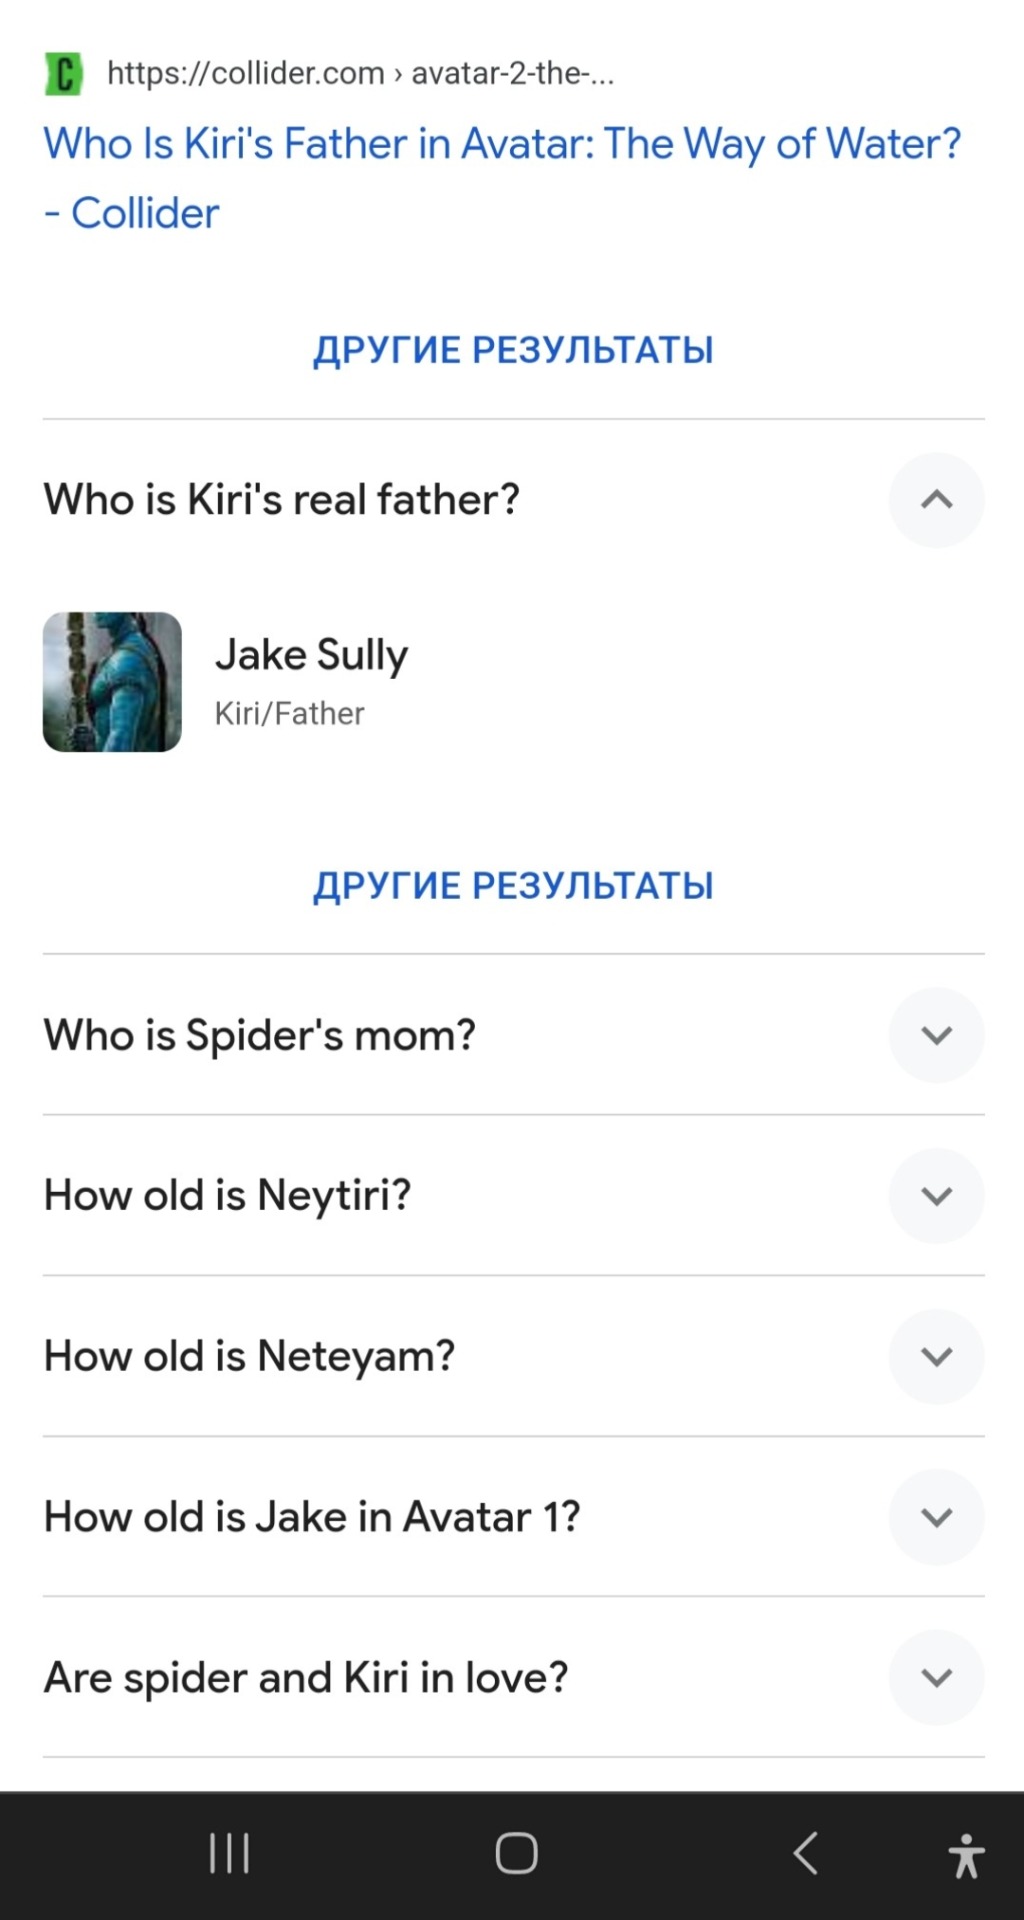This screenshot has height=1920, width=1024.
Task: Expand Are spider and Kiri in love
Action: pos(936,1678)
